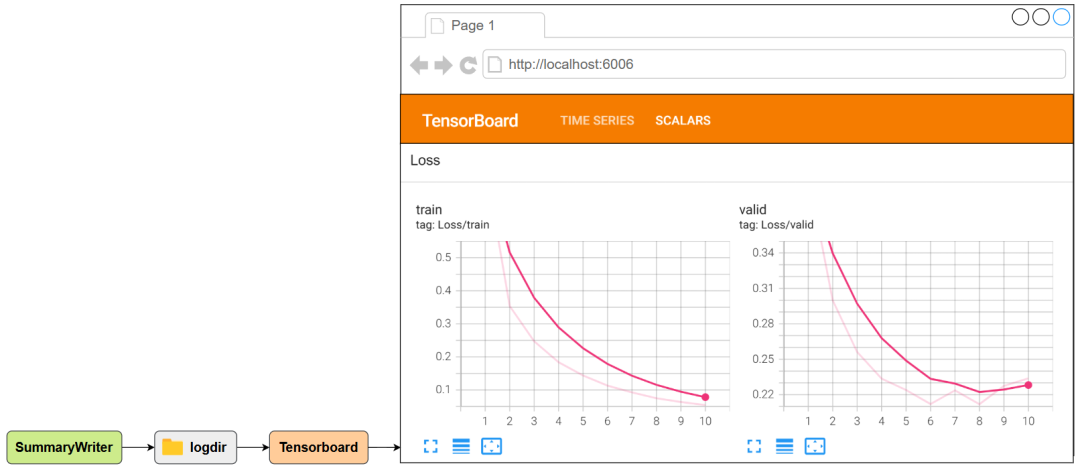Viewport: 1080px width, 470px height.
Task: Click the 'tag: Loss/train' label
Action: click(x=453, y=225)
